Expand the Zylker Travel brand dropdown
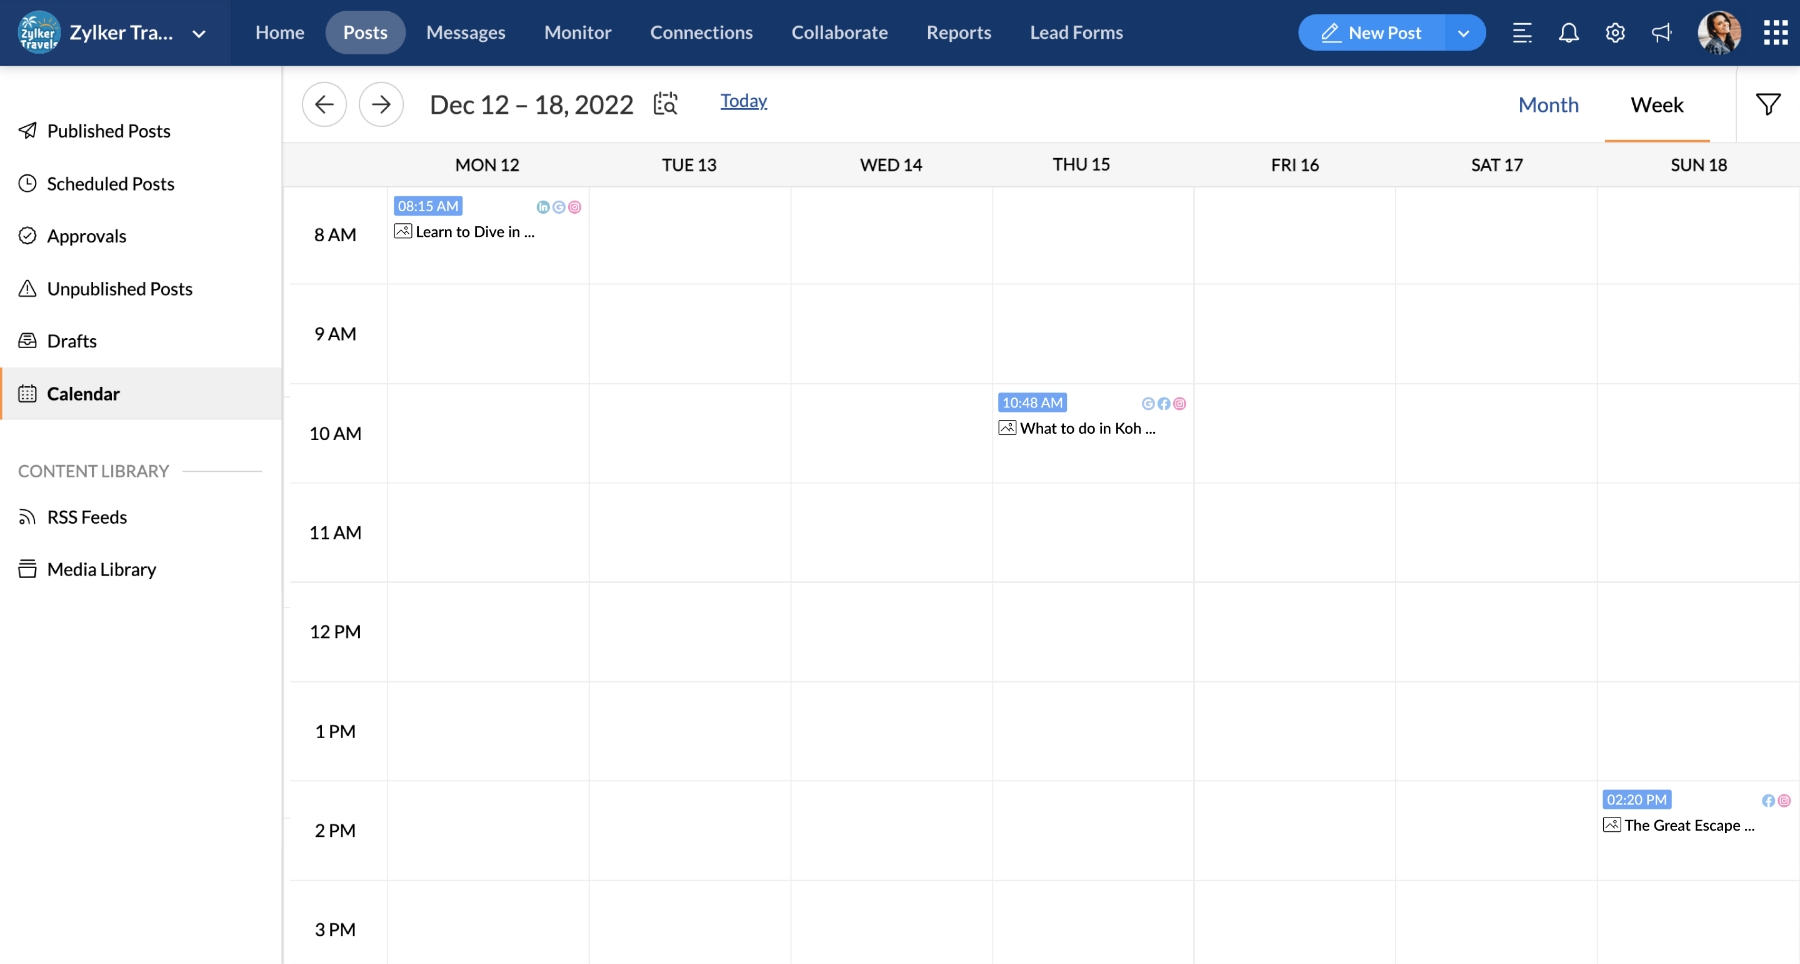This screenshot has height=964, width=1800. click(199, 32)
